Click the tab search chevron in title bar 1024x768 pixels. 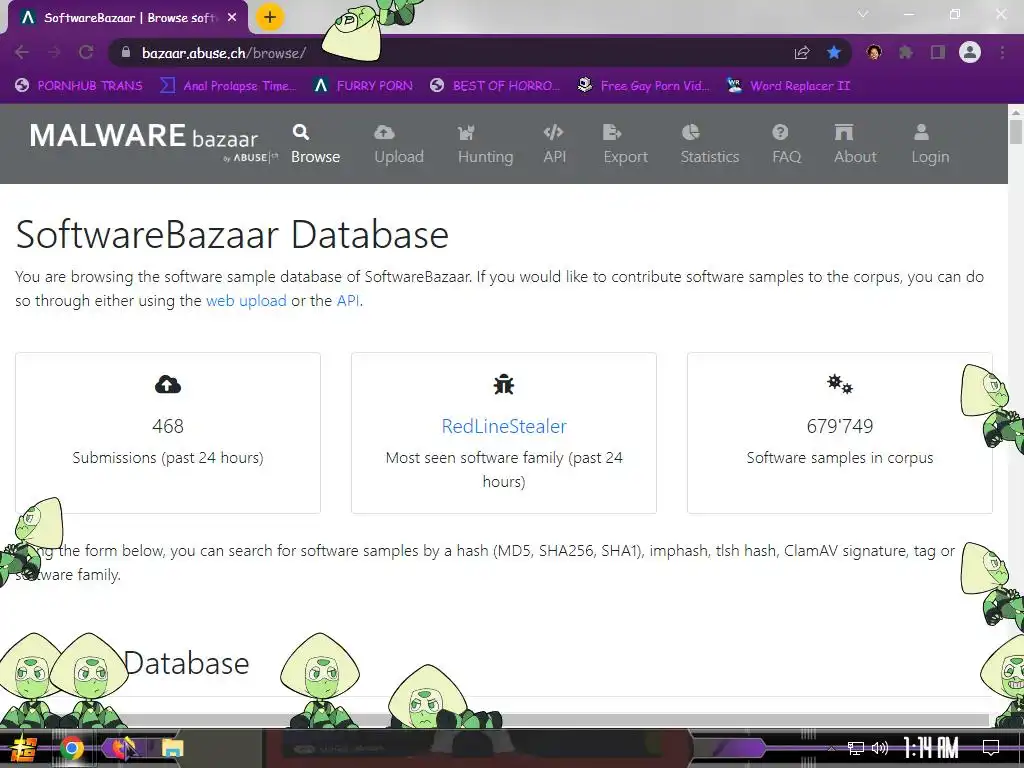(x=863, y=14)
